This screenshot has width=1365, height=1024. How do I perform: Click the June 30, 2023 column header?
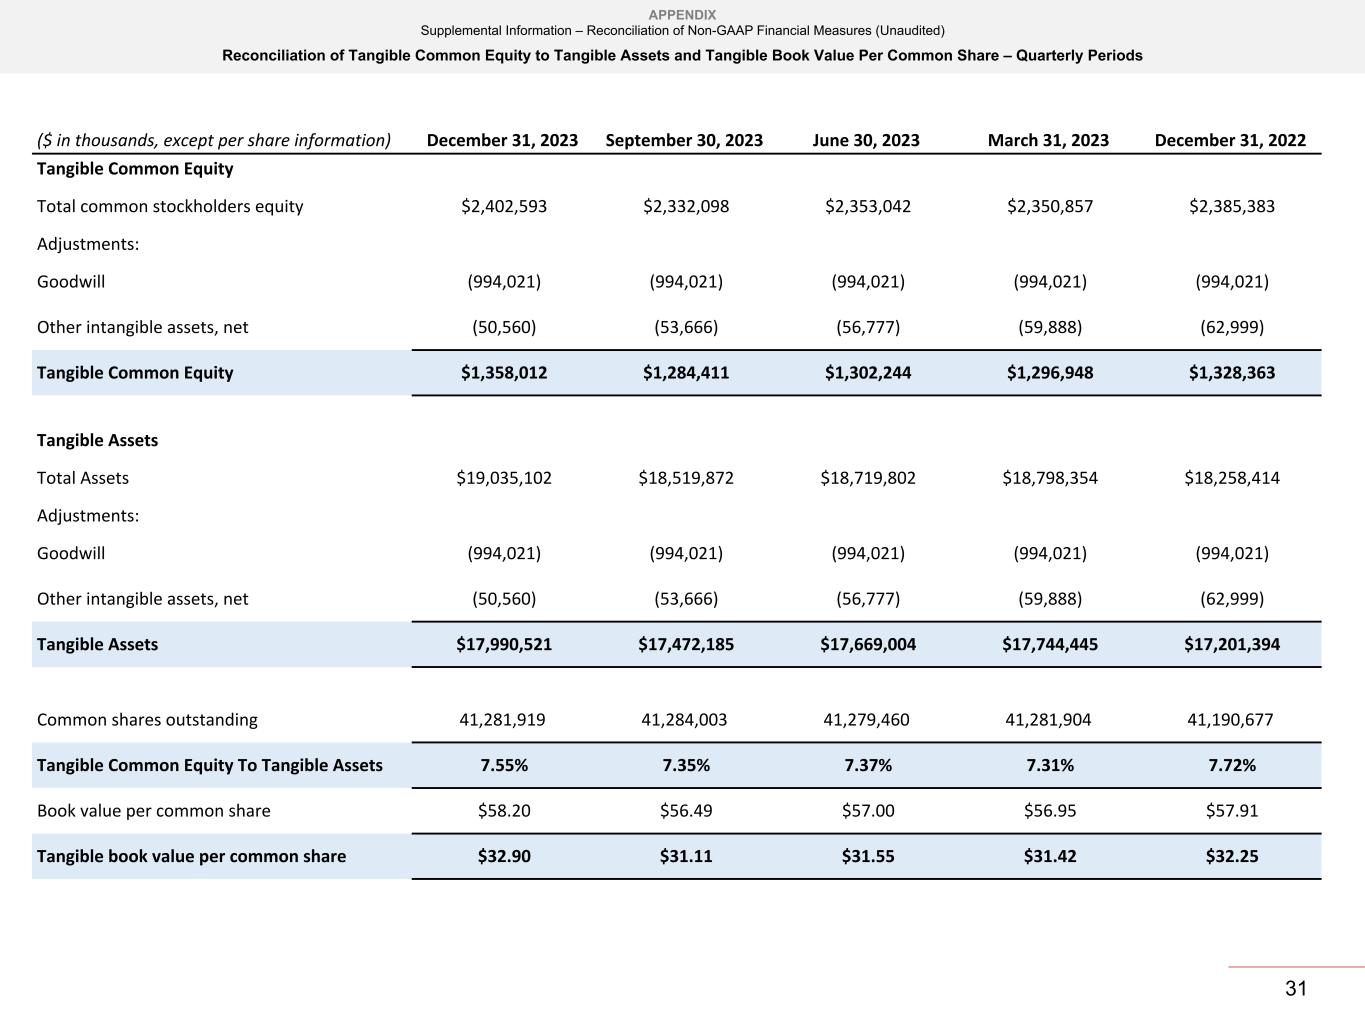[866, 140]
